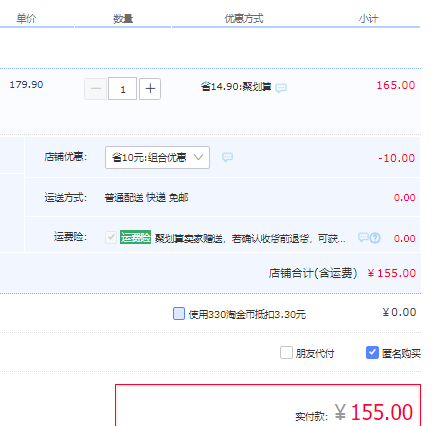
Task: Open the question mark help icon for 运费险
Action: (375, 238)
